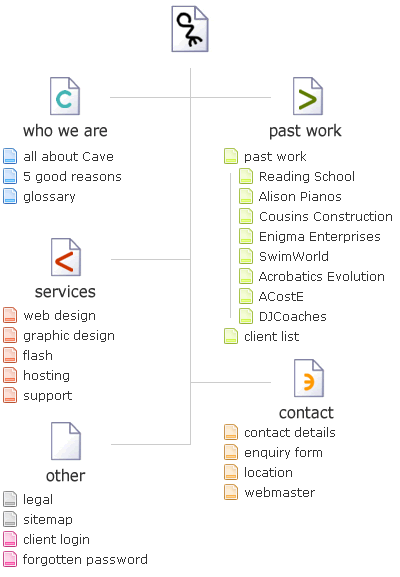Click the blue icon beside glossary
Viewport: 400px width, 577px height.
[10, 196]
